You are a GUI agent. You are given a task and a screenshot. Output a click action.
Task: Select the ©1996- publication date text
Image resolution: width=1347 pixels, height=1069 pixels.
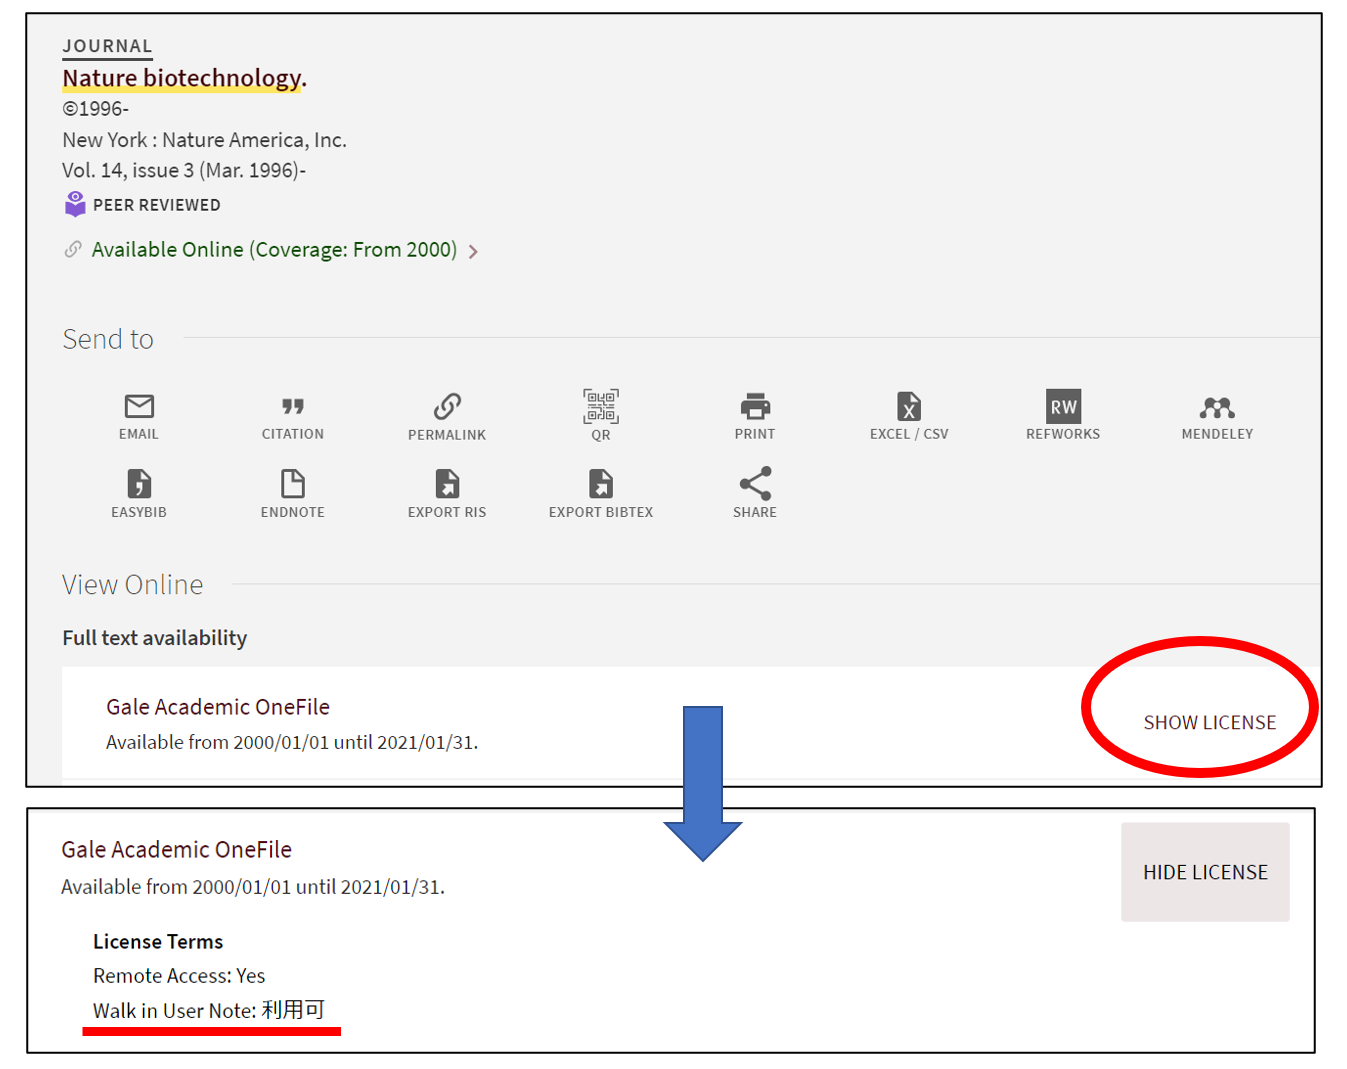(x=96, y=109)
